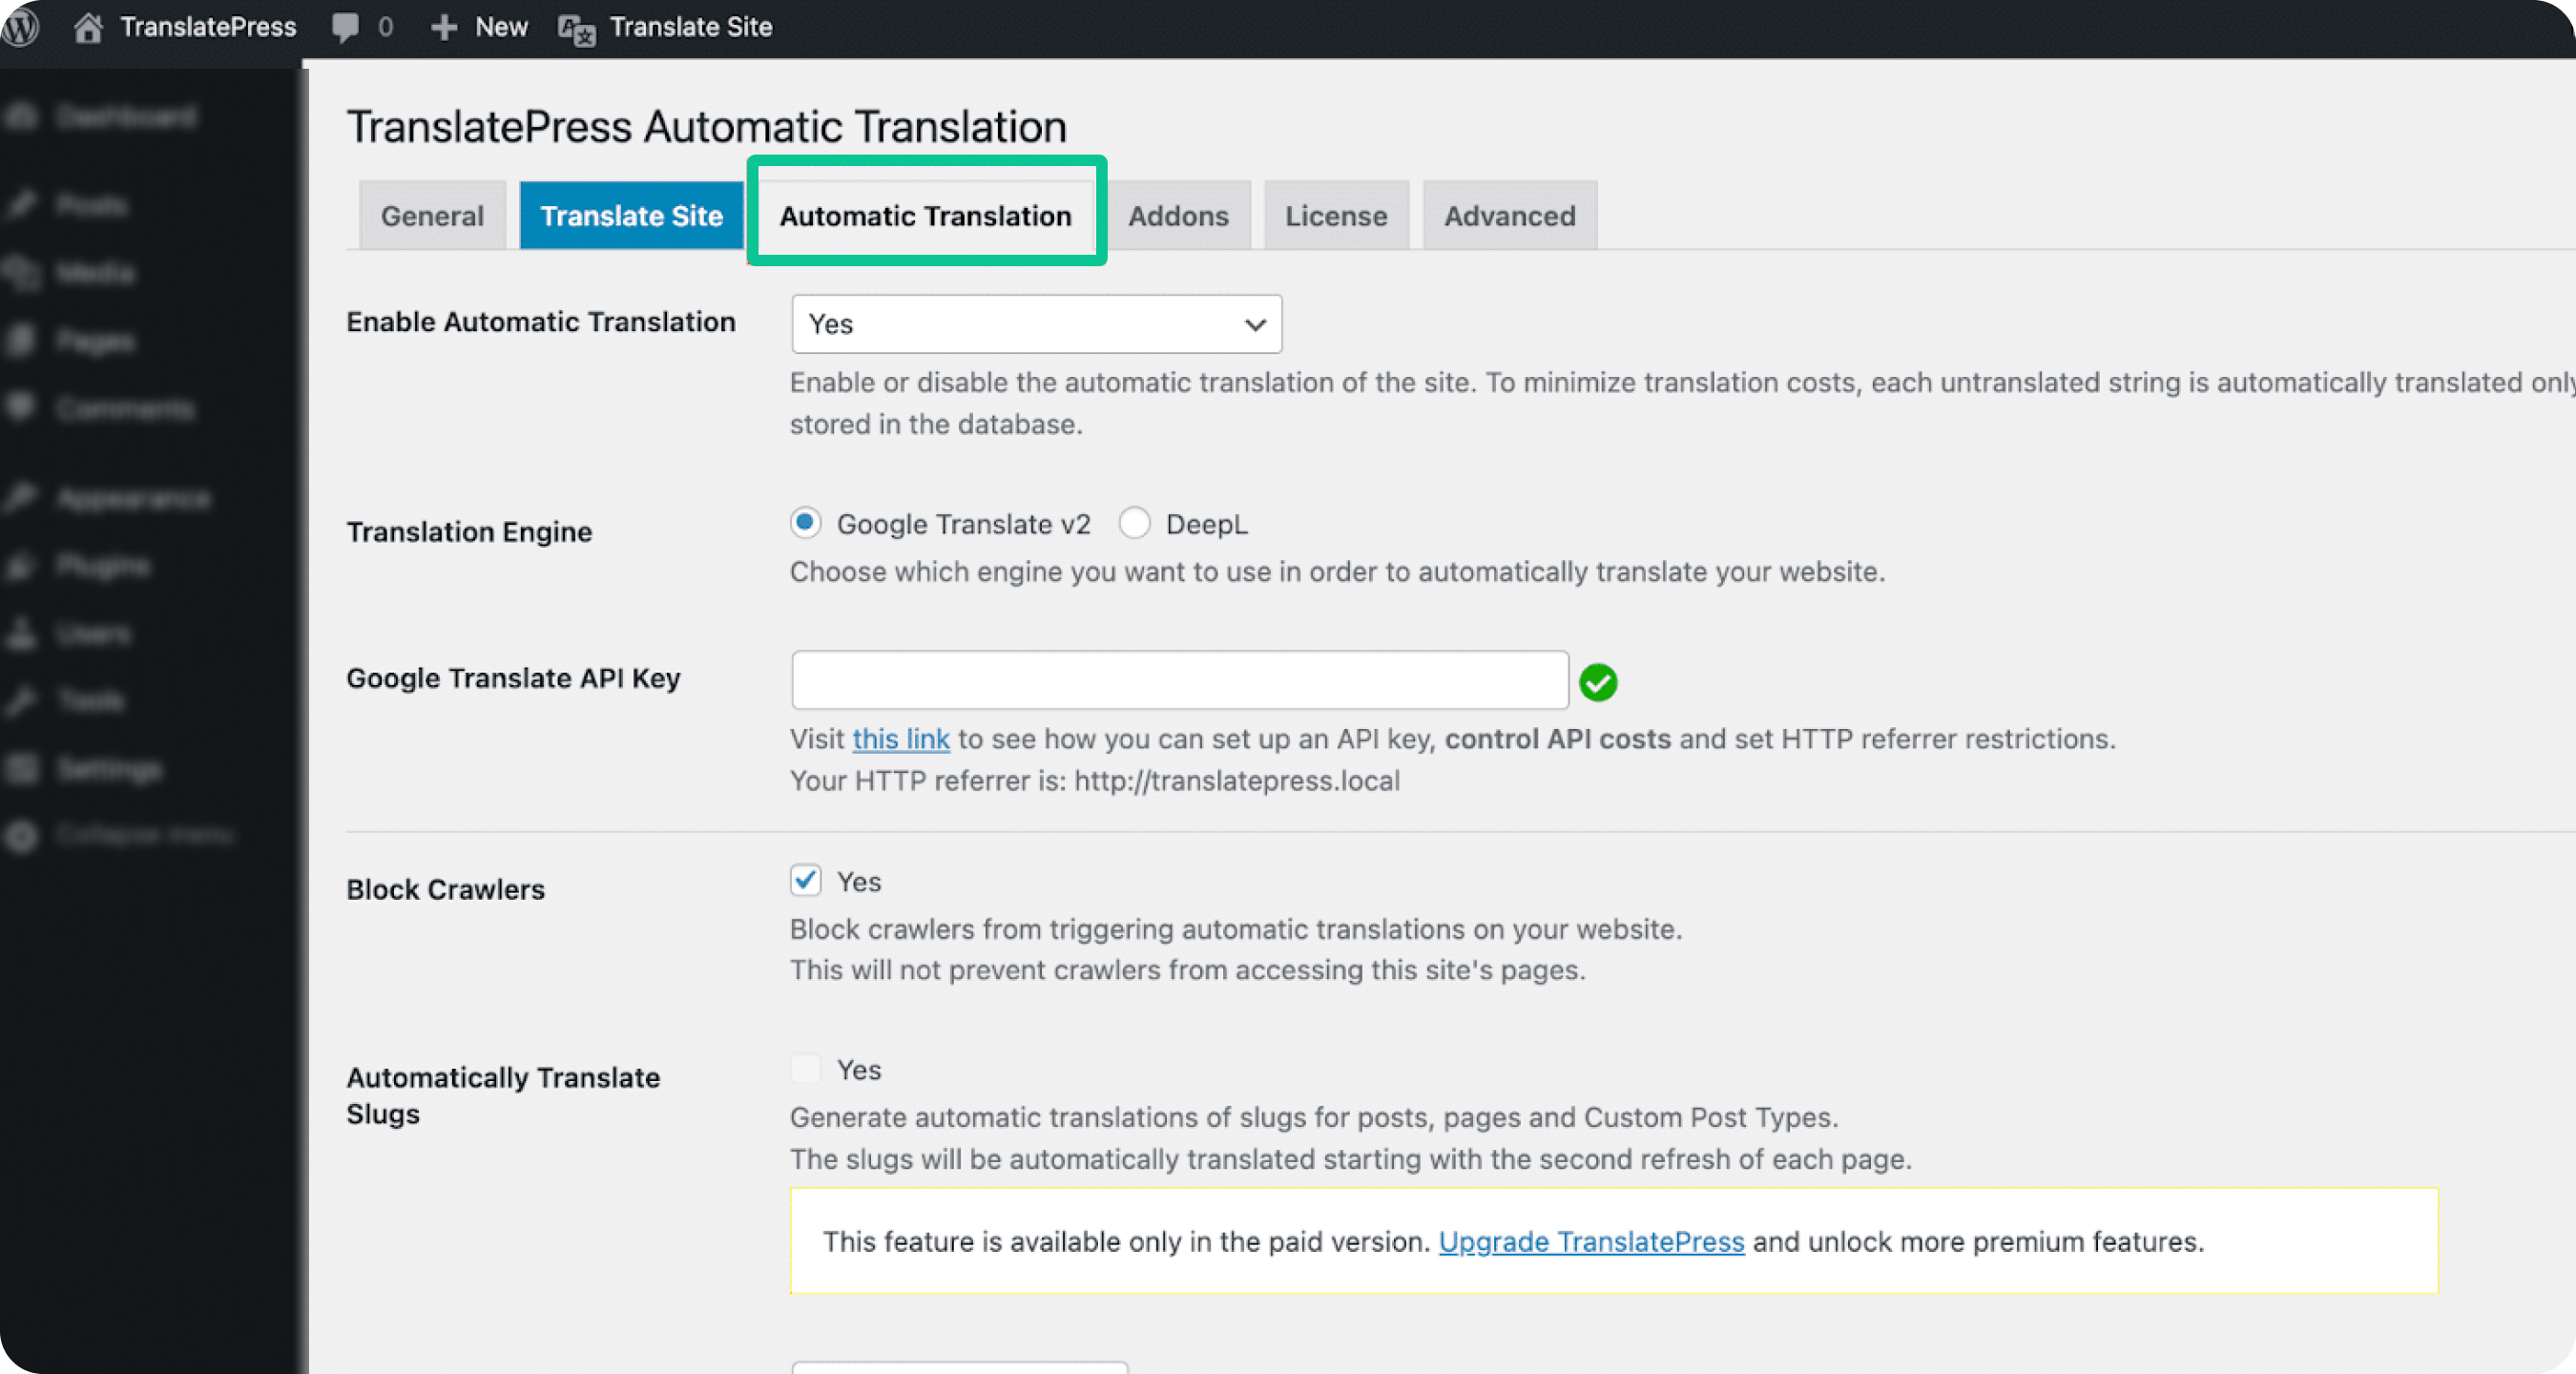Screen dimensions: 2576x1374
Task: Click the home icon beside TranslatePress
Action: pyautogui.click(x=87, y=27)
